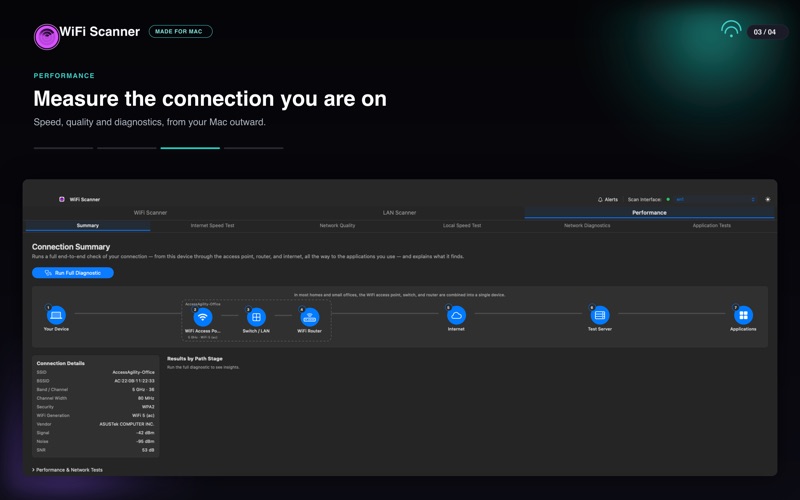The image size is (800, 500).
Task: Click the SSID value AccessAgility-Office
Action: click(133, 372)
